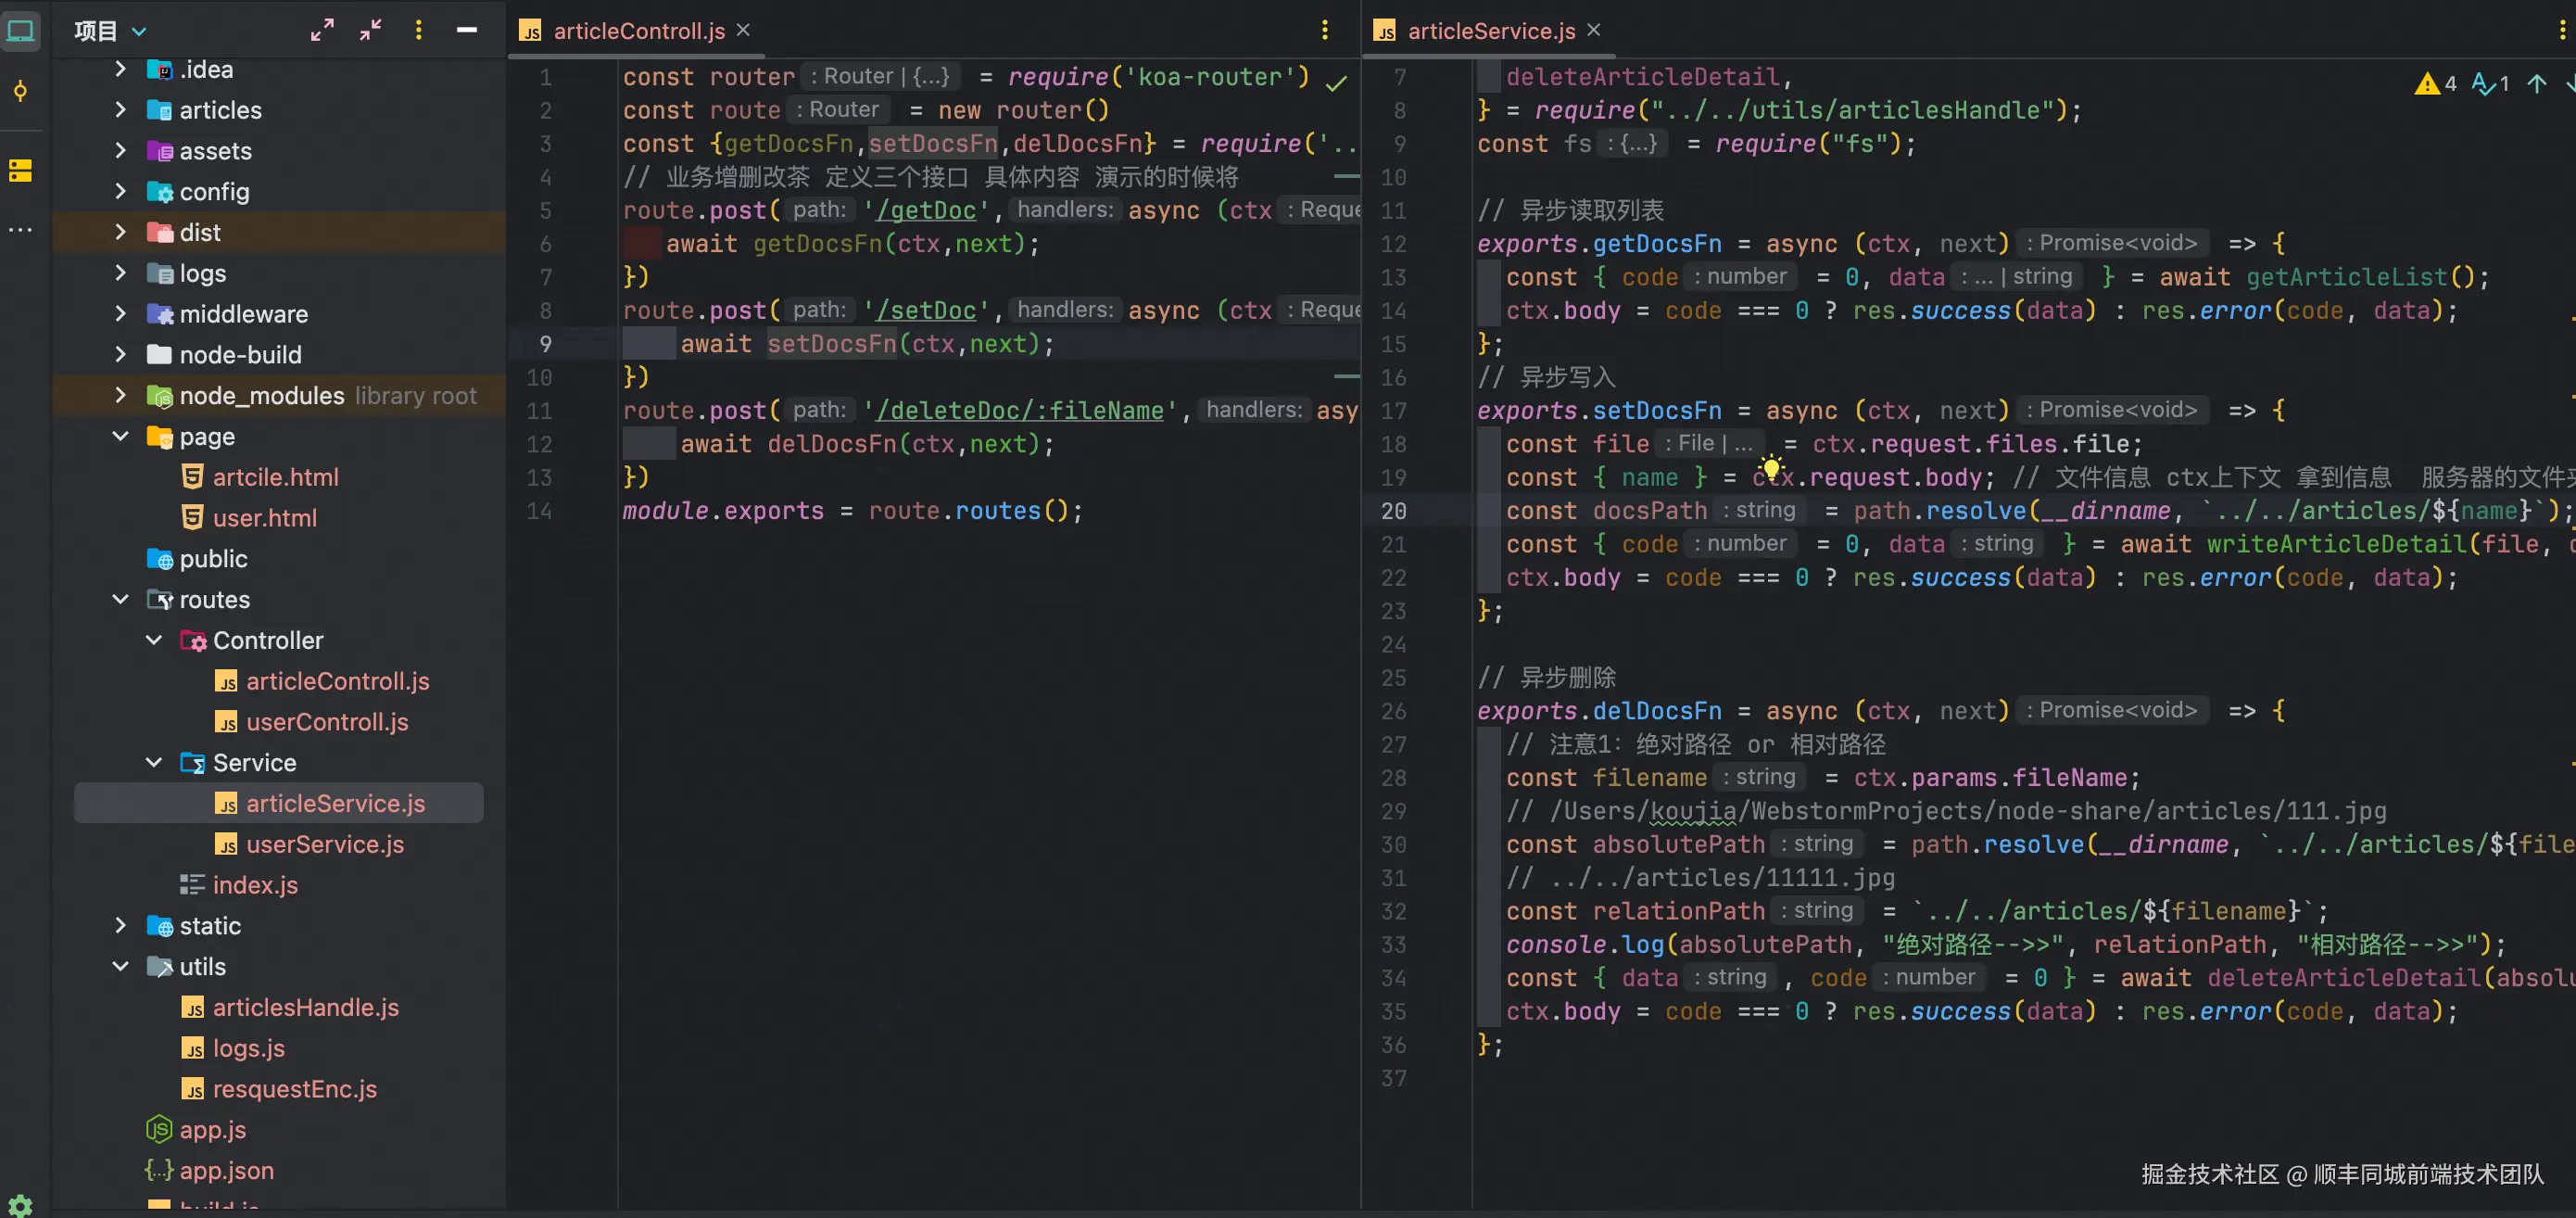Open project panel options menu

(x=418, y=30)
